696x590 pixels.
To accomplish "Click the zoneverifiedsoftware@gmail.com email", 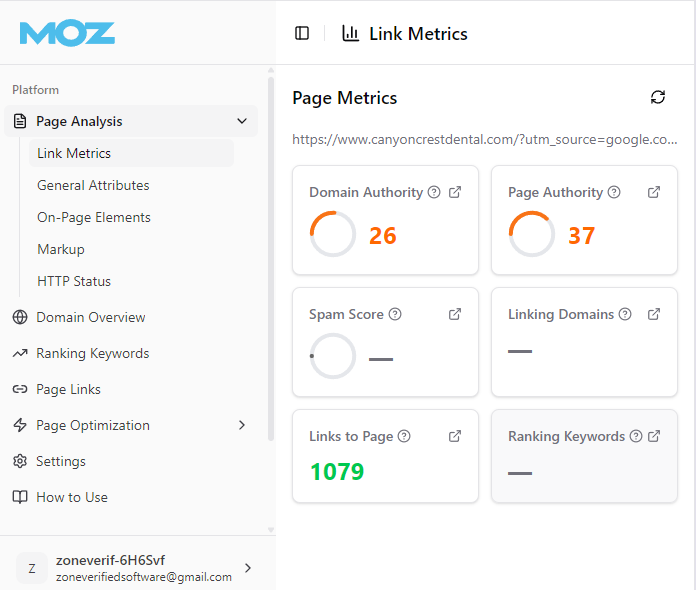I will click(144, 577).
